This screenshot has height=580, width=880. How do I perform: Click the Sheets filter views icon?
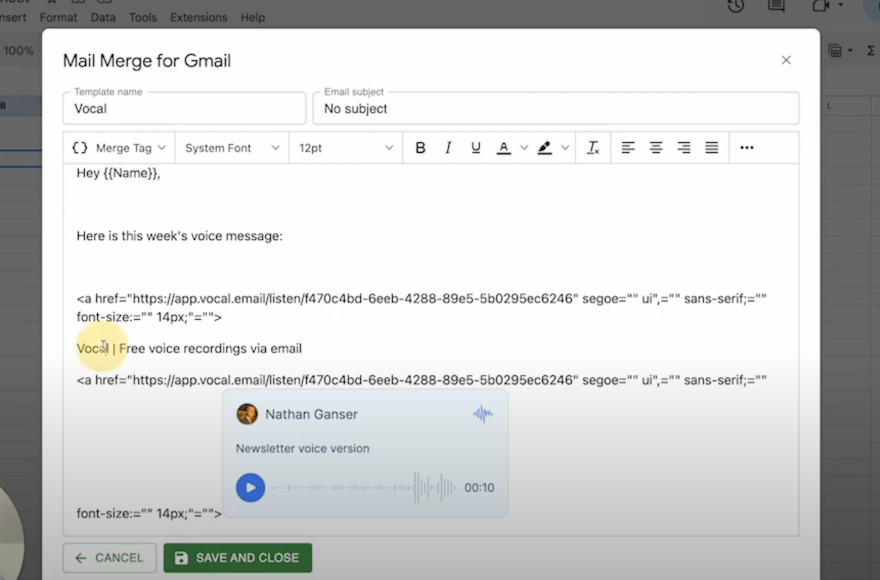click(836, 51)
